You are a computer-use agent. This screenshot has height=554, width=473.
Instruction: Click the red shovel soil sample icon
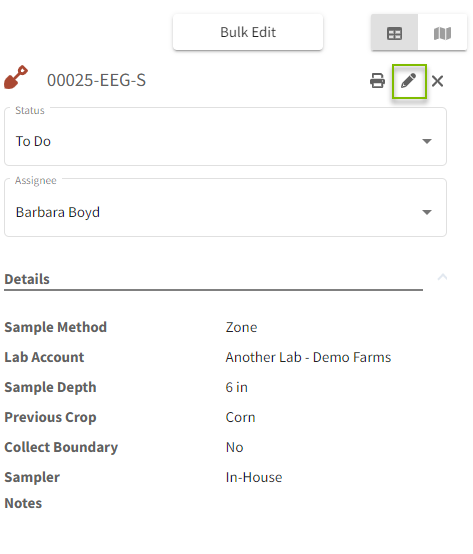pyautogui.click(x=16, y=77)
